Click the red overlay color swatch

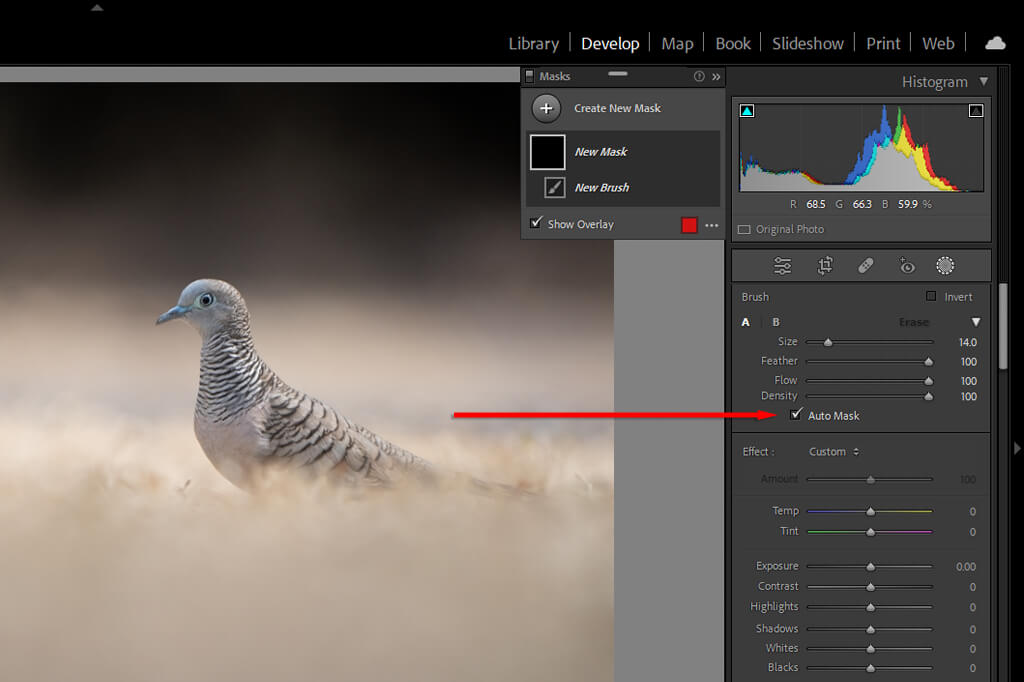pos(689,225)
